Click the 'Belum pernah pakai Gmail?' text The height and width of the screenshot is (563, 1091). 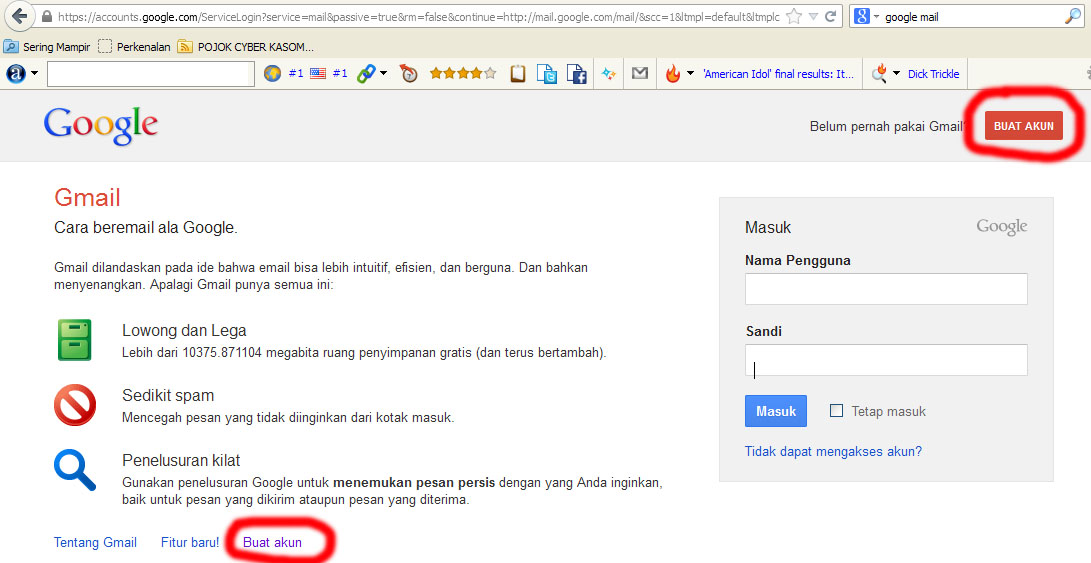(x=887, y=126)
